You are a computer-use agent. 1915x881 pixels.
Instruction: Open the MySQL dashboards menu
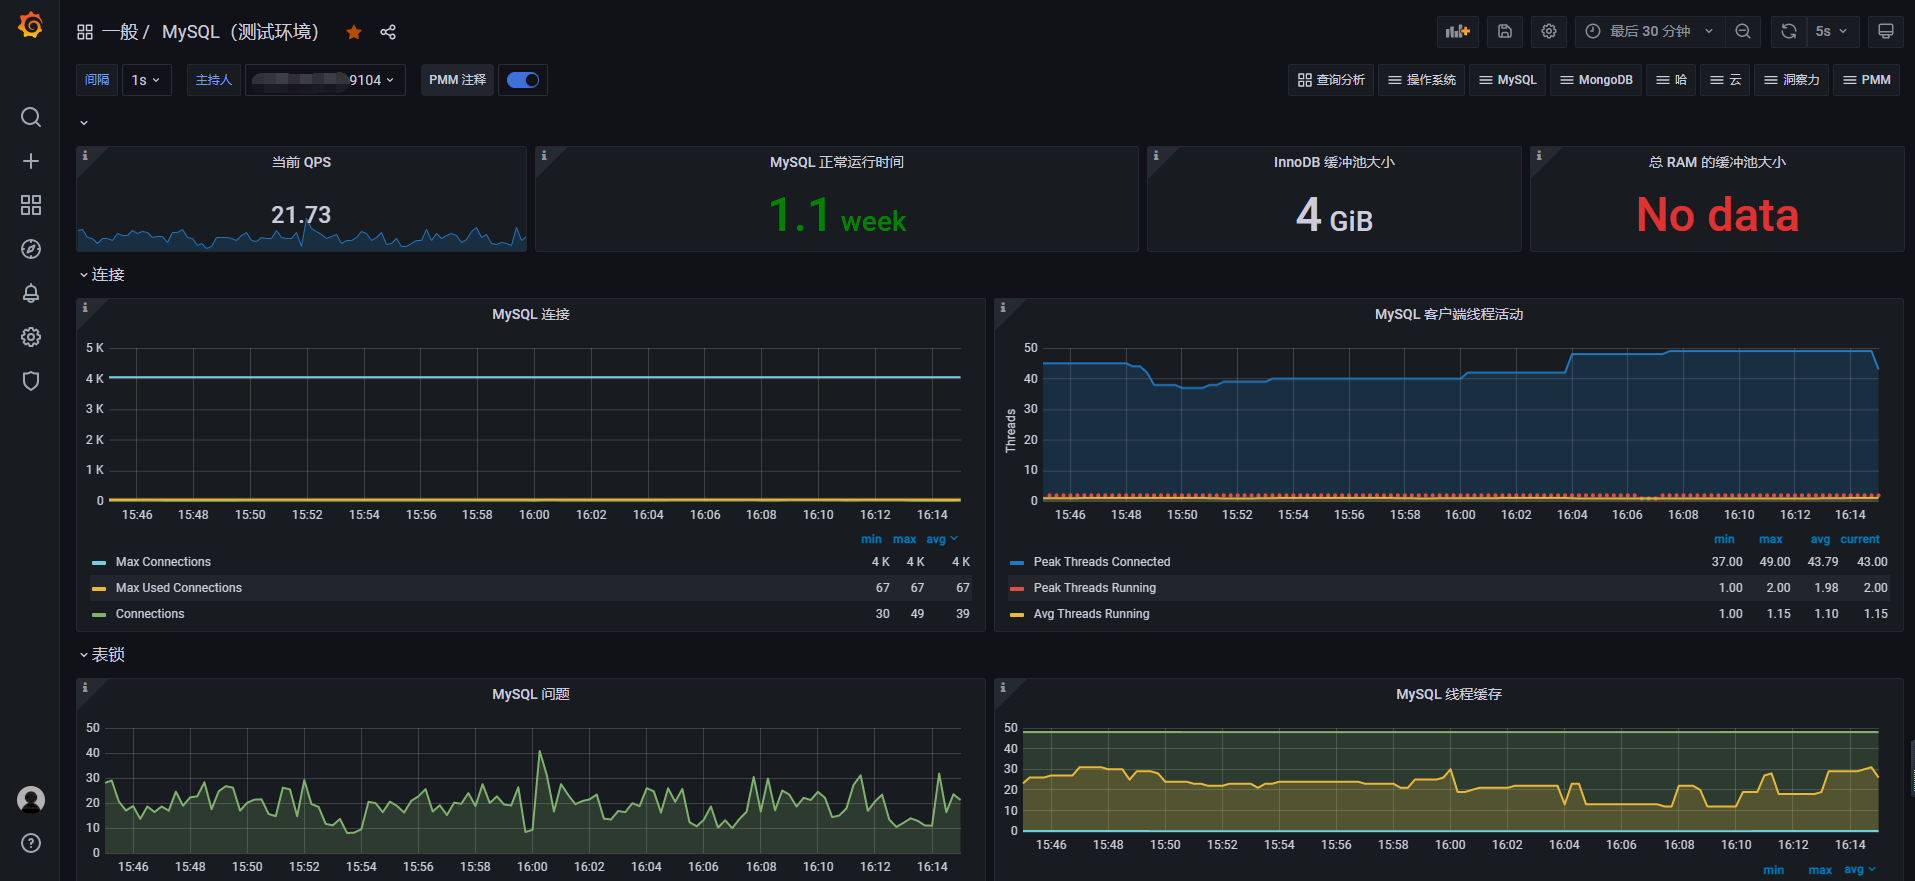(x=1508, y=80)
